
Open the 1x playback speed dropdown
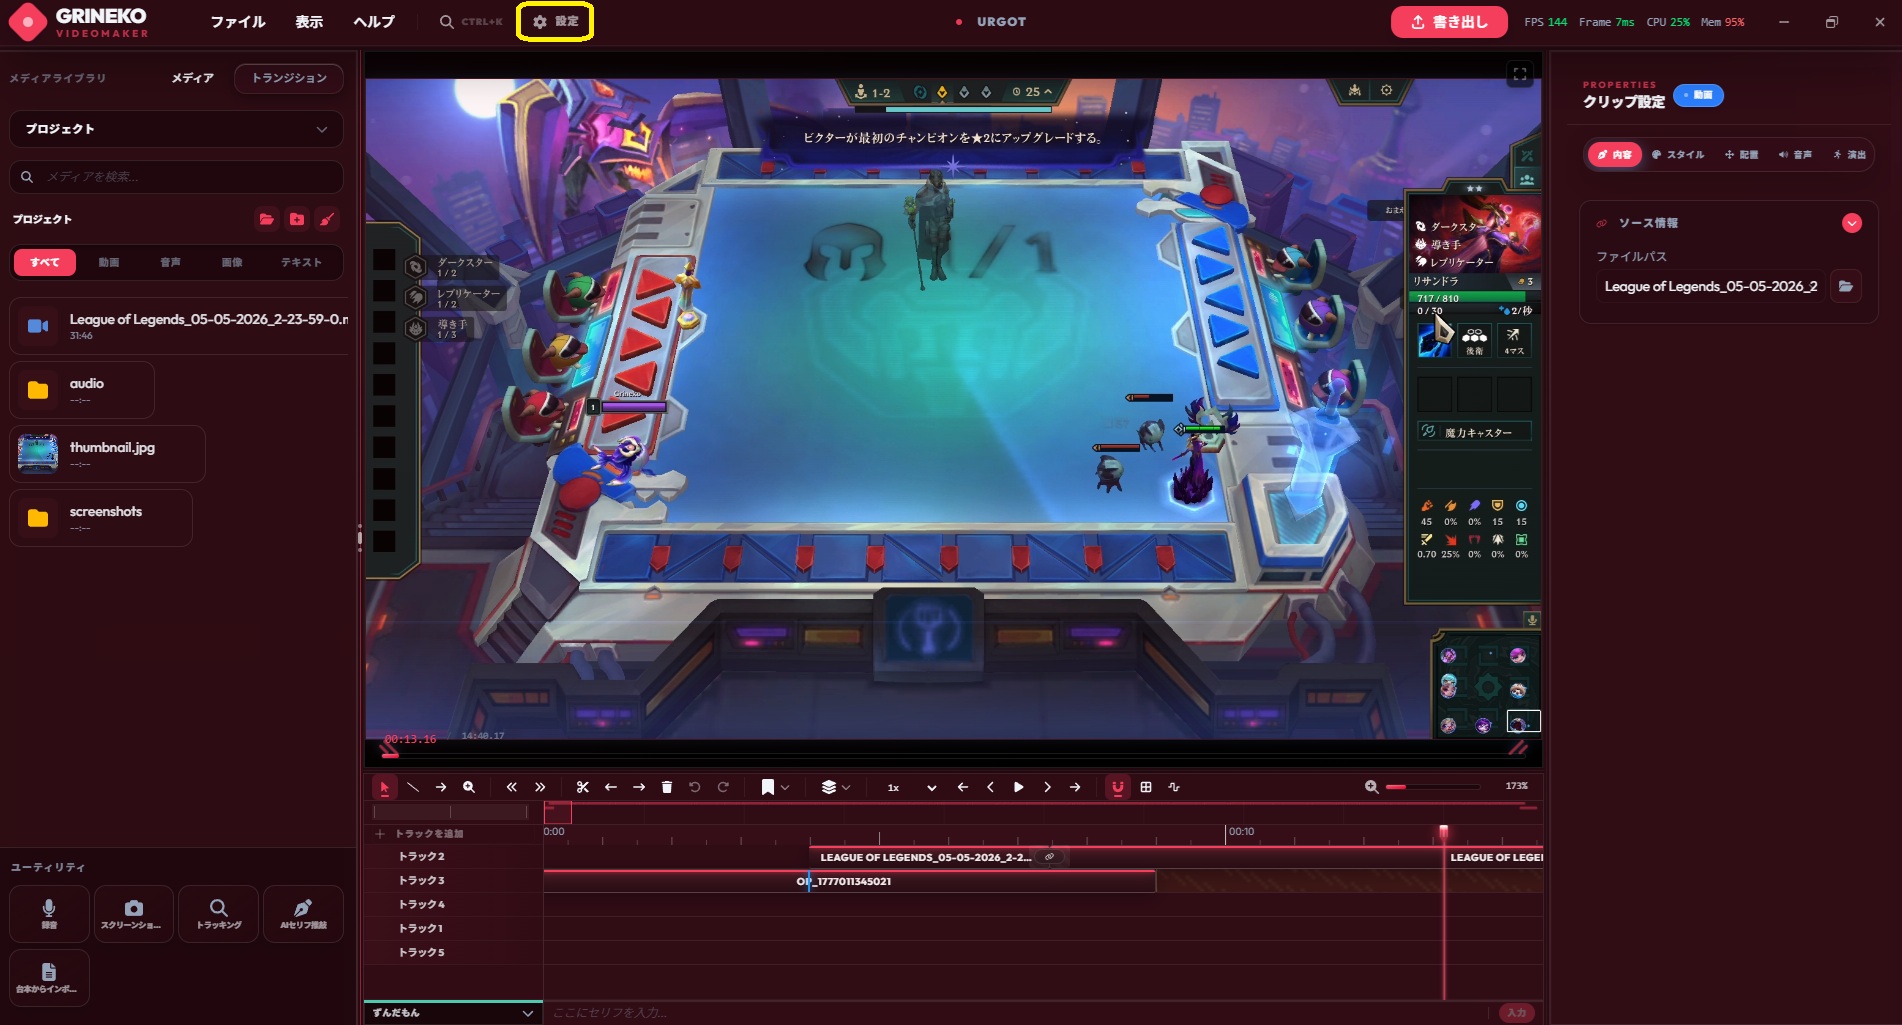pos(912,788)
